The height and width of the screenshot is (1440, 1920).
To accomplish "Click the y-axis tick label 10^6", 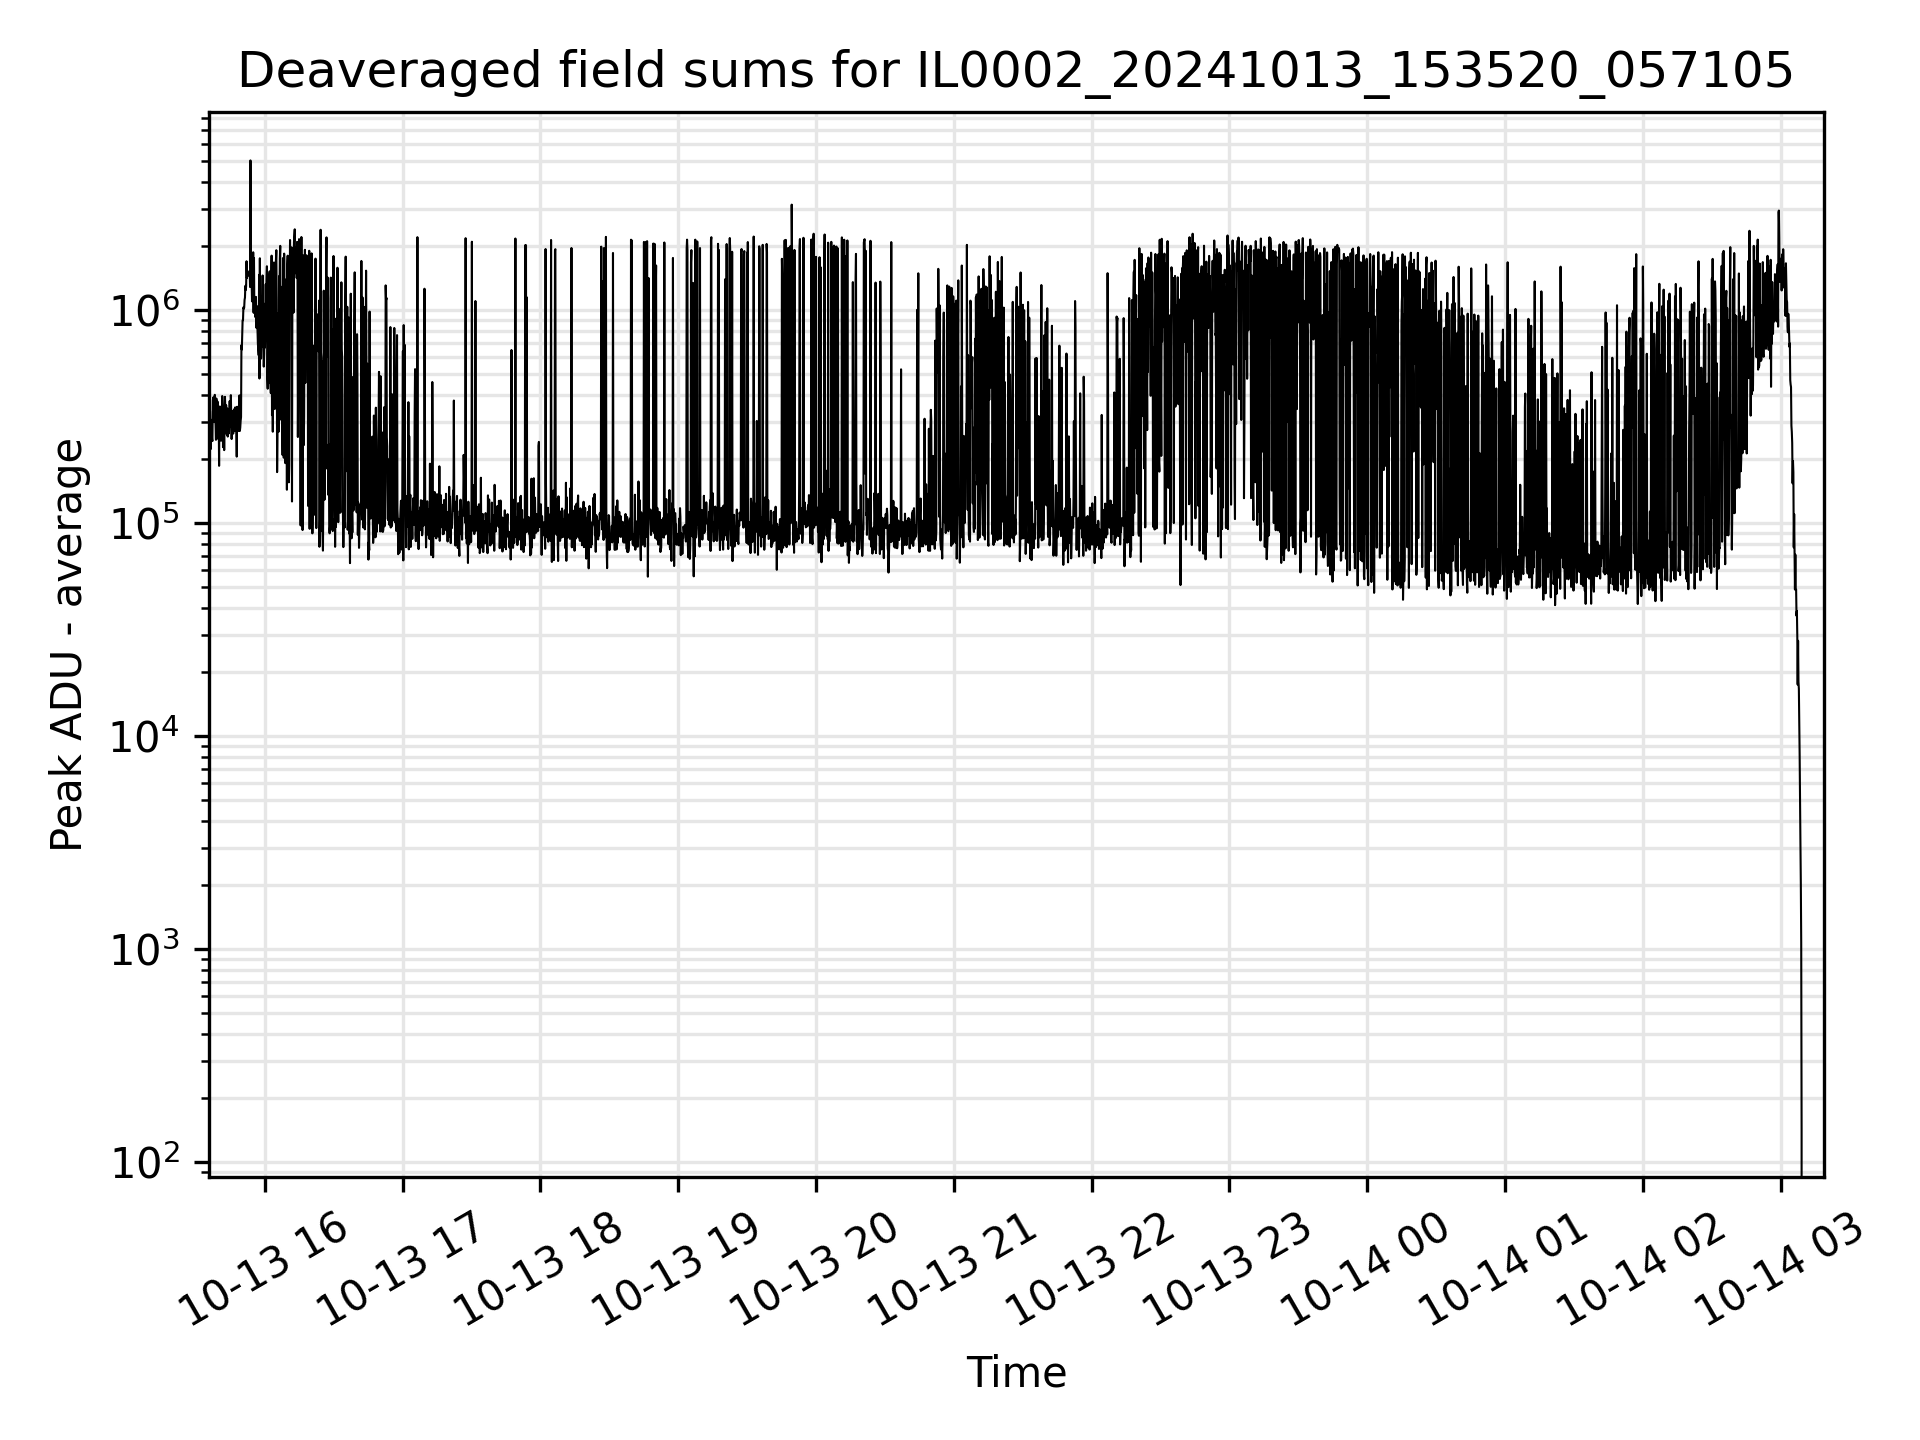I will [146, 308].
